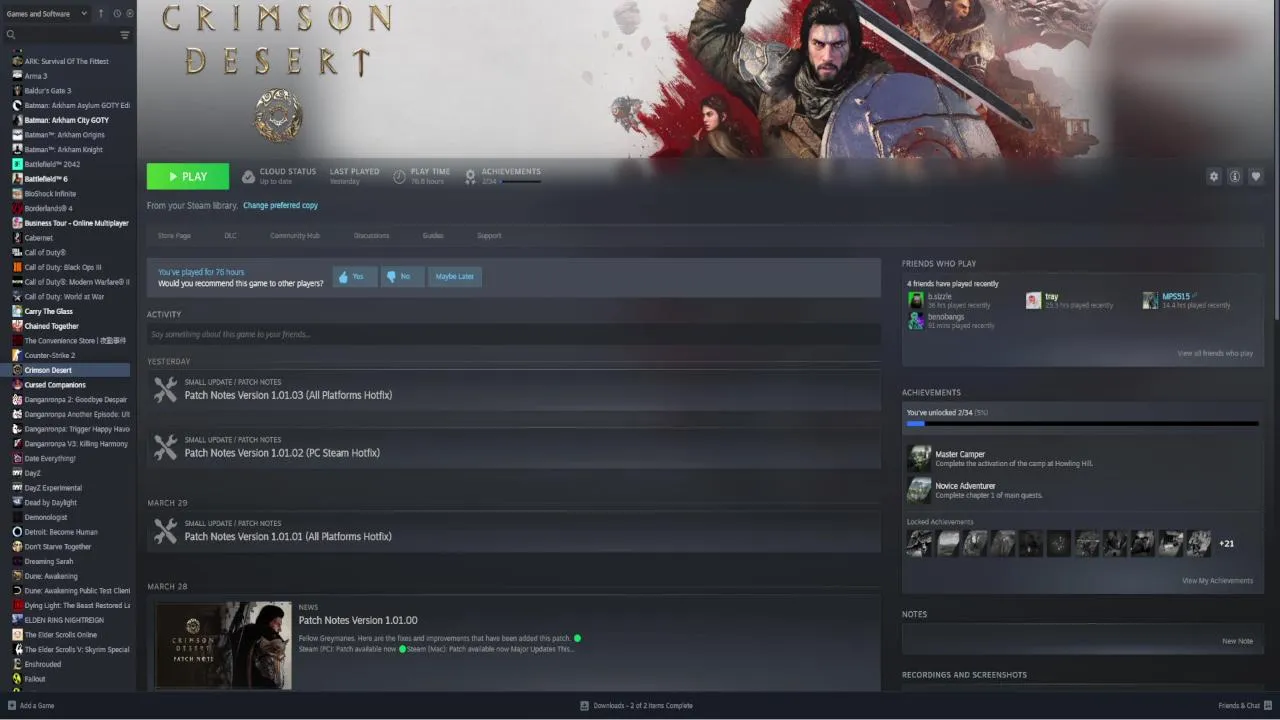Open Games and Software dropdown
Viewport: 1280px width, 720px height.
tap(46, 13)
